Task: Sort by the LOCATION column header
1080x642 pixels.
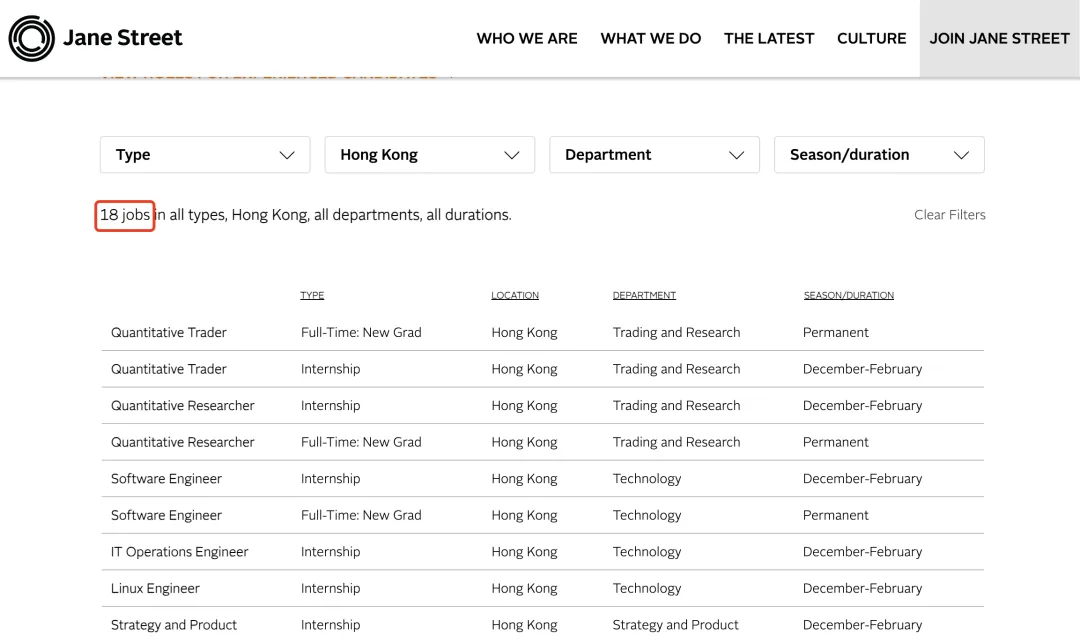Action: [x=515, y=295]
